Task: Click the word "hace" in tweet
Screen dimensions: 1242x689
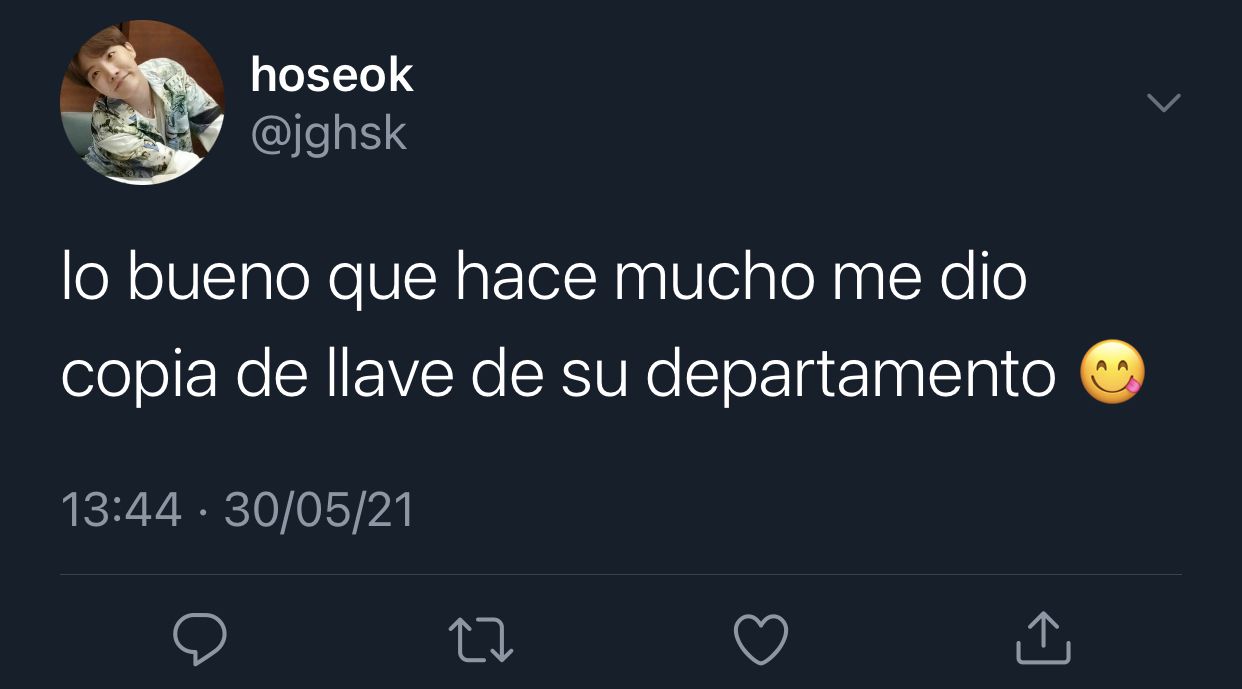Action: tap(526, 277)
